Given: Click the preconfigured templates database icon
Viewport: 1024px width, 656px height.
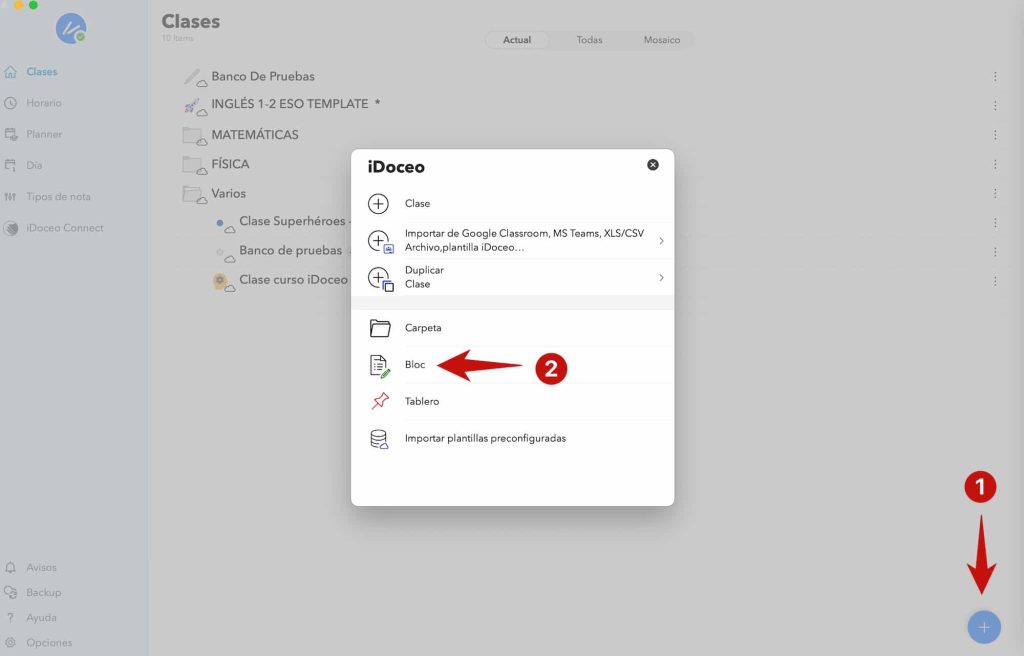Looking at the screenshot, I should coord(379,438).
